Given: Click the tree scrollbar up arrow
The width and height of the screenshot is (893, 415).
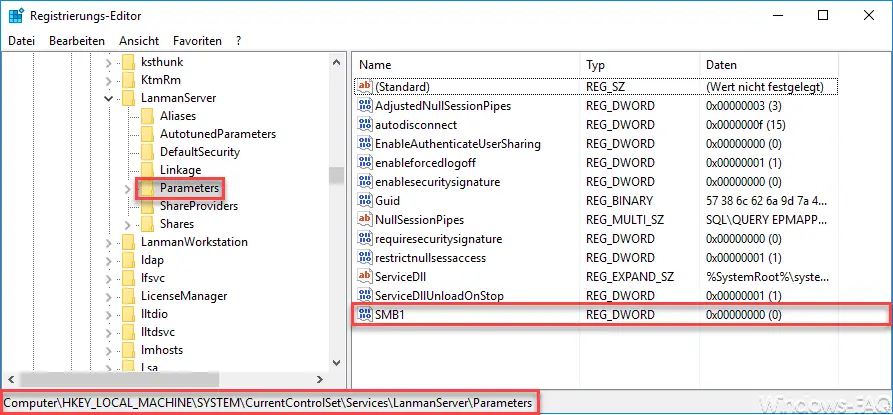Looking at the screenshot, I should point(336,61).
